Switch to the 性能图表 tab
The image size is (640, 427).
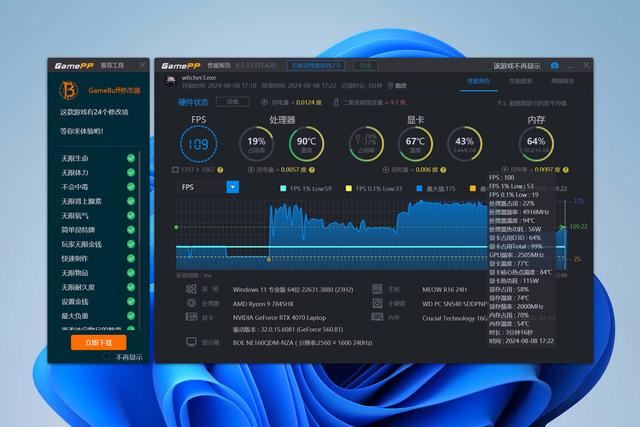click(520, 81)
